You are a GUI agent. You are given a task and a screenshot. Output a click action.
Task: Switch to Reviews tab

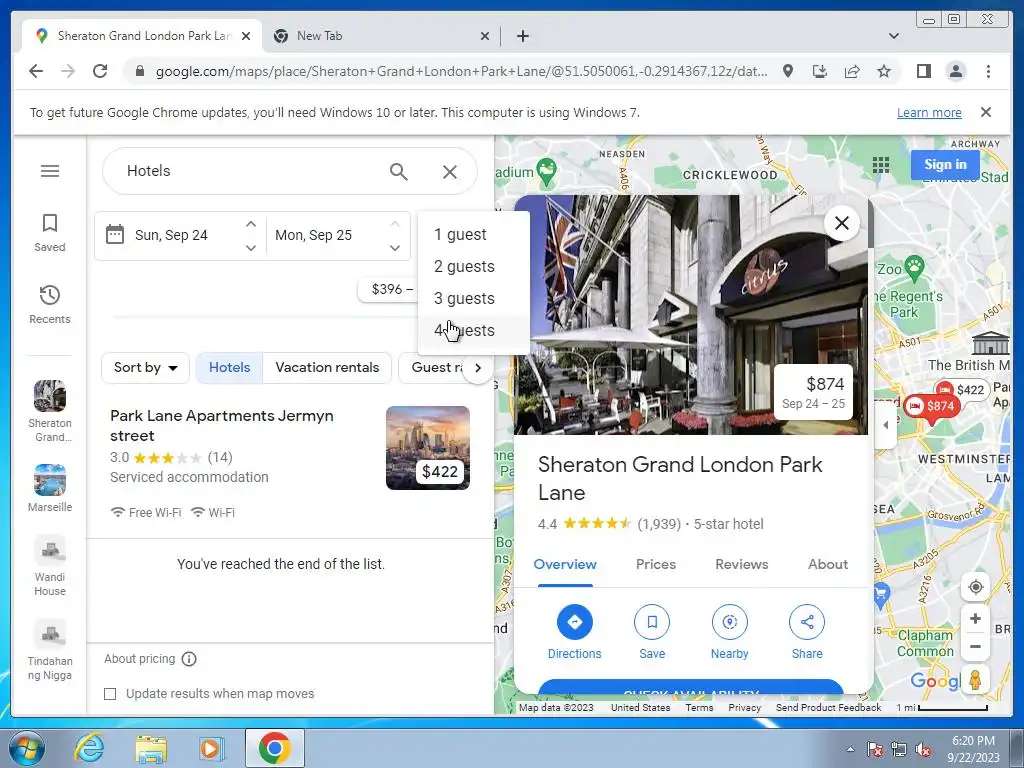click(741, 564)
